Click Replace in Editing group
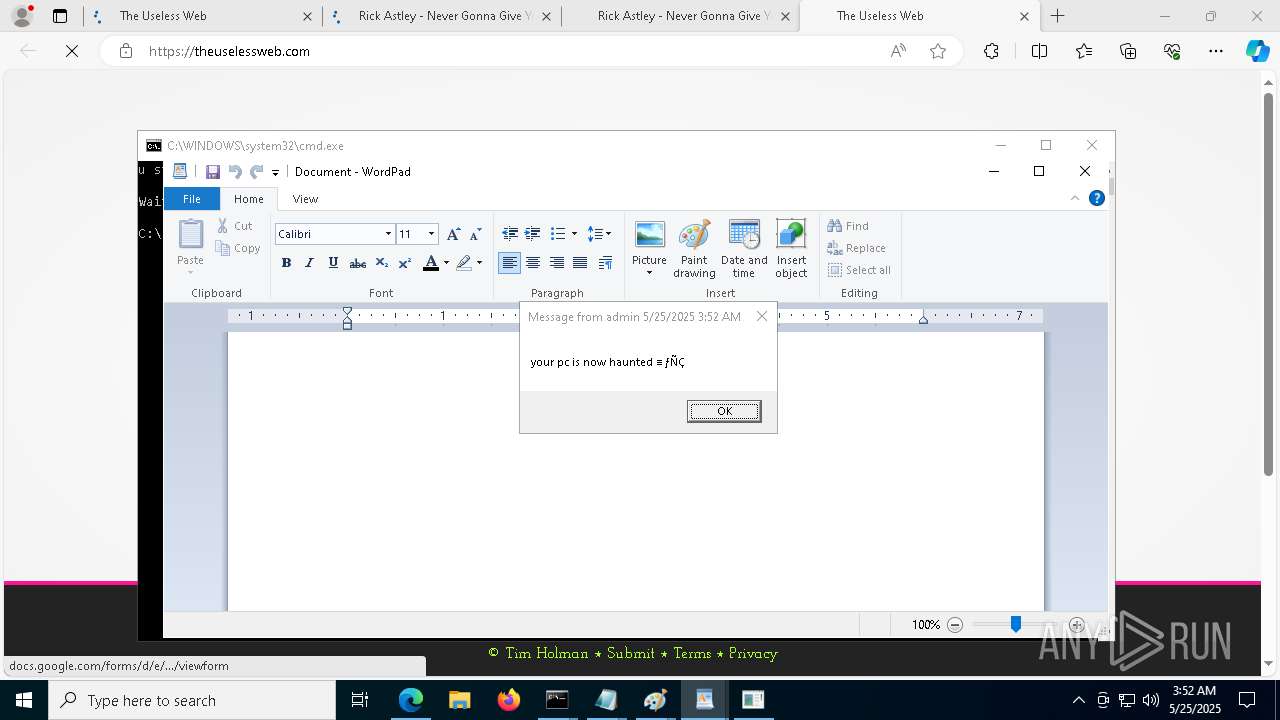Image resolution: width=1280 pixels, height=720 pixels. (x=857, y=248)
